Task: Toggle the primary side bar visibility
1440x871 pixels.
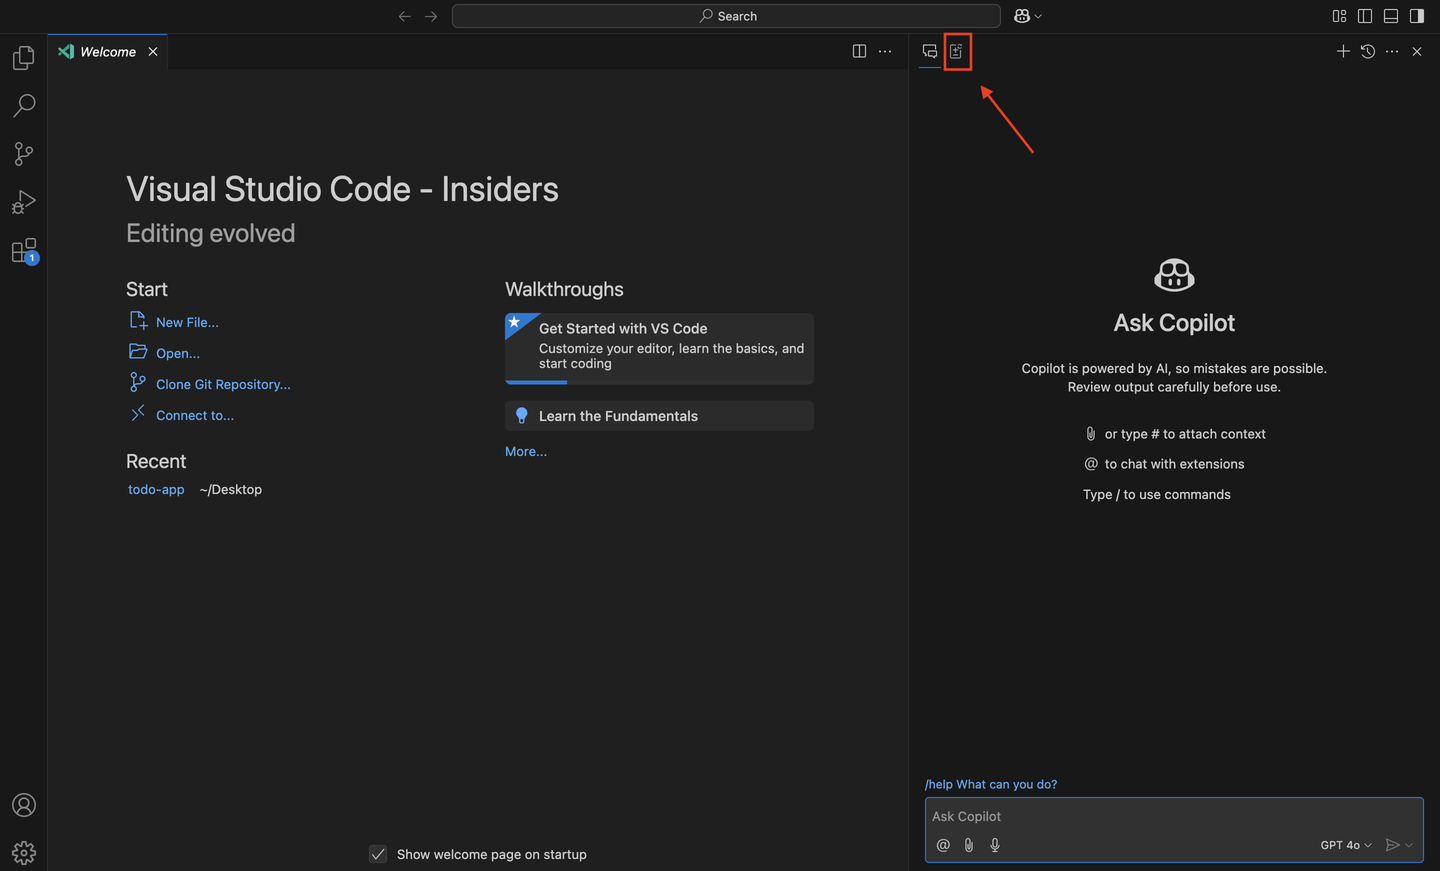Action: [x=1365, y=16]
